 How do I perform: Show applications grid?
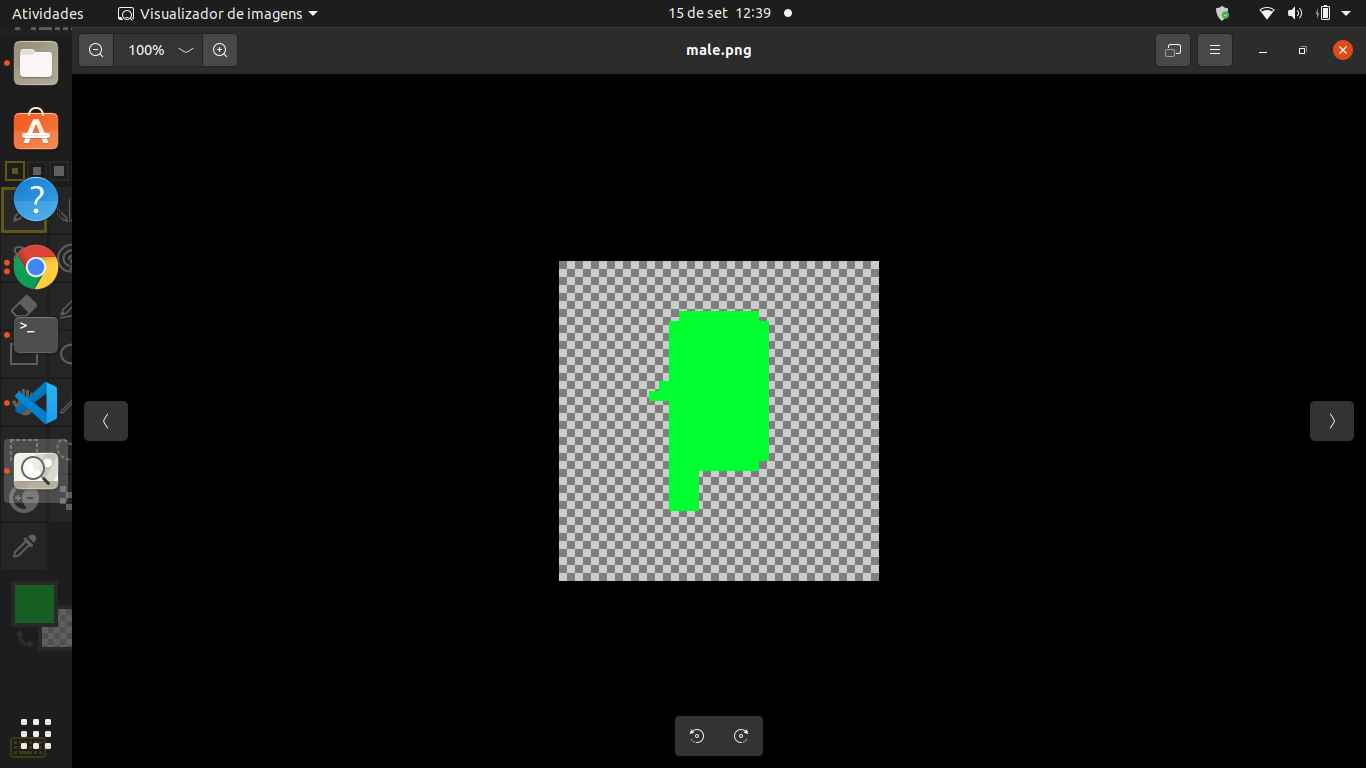click(x=36, y=734)
